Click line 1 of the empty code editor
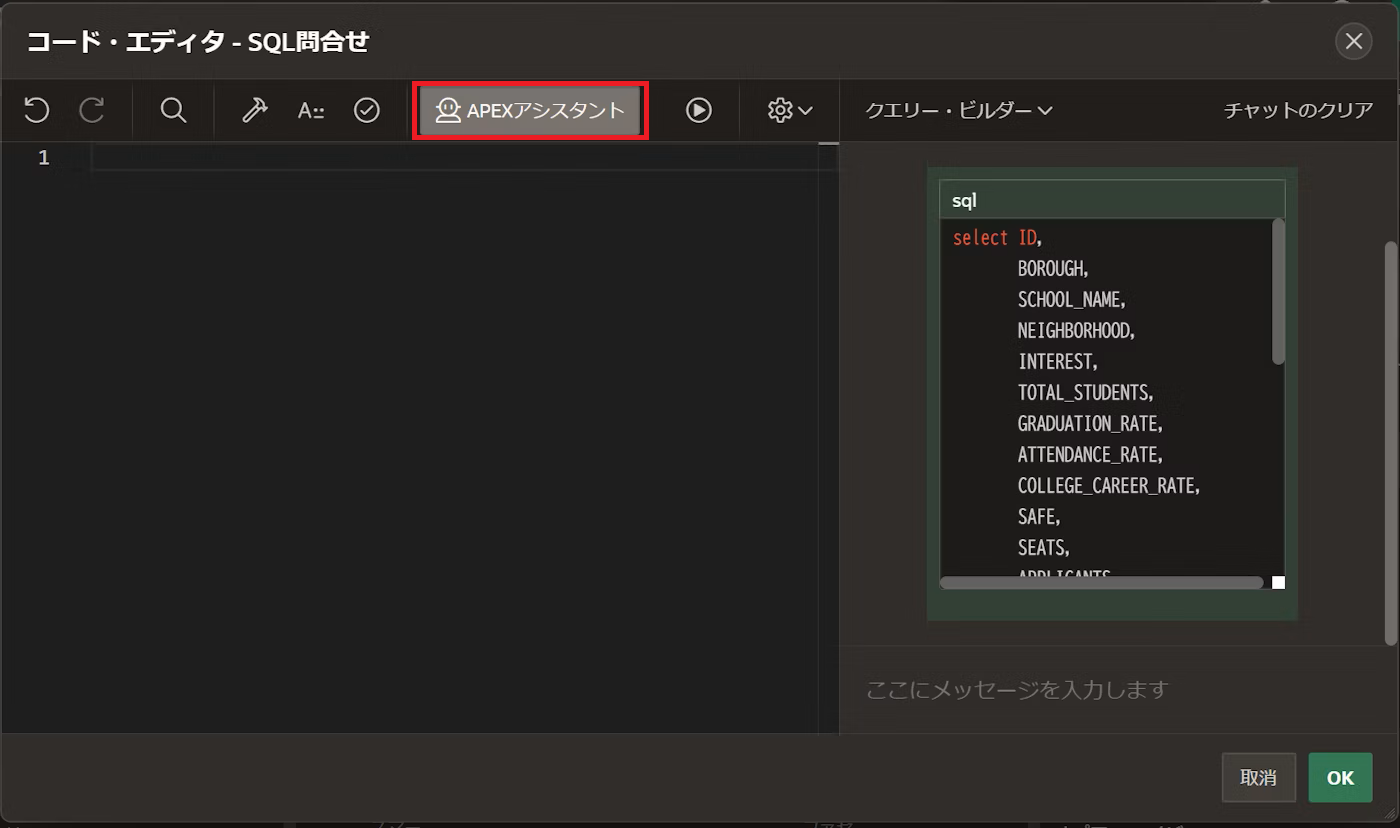The image size is (1400, 828). 300,157
